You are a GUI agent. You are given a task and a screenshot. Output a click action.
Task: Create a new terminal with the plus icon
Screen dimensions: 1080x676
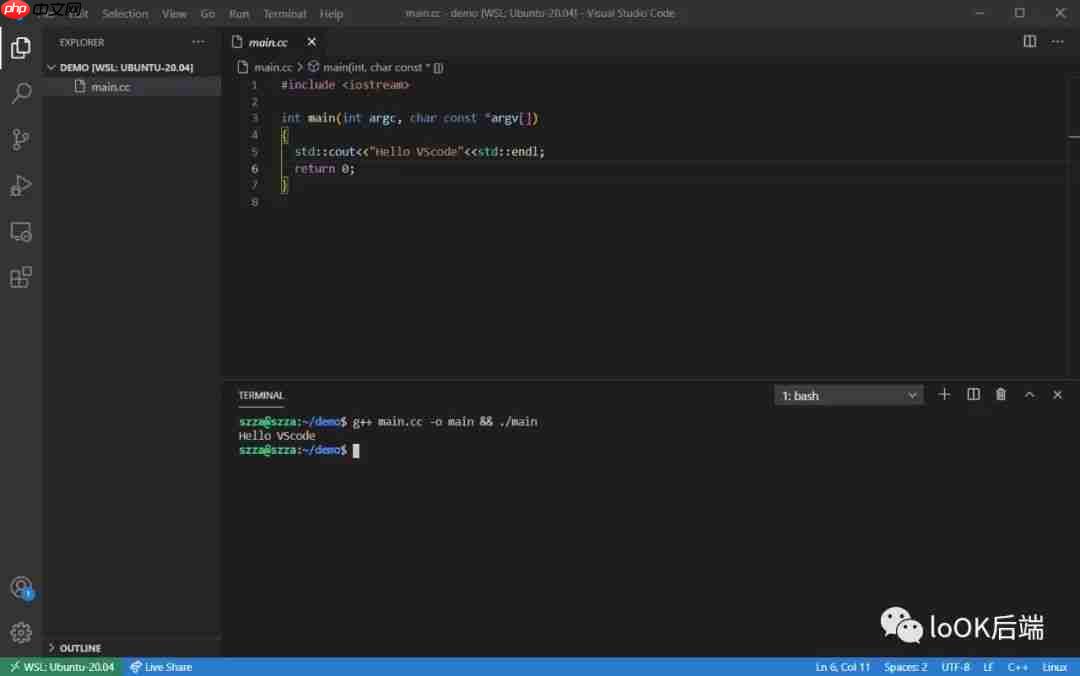943,394
